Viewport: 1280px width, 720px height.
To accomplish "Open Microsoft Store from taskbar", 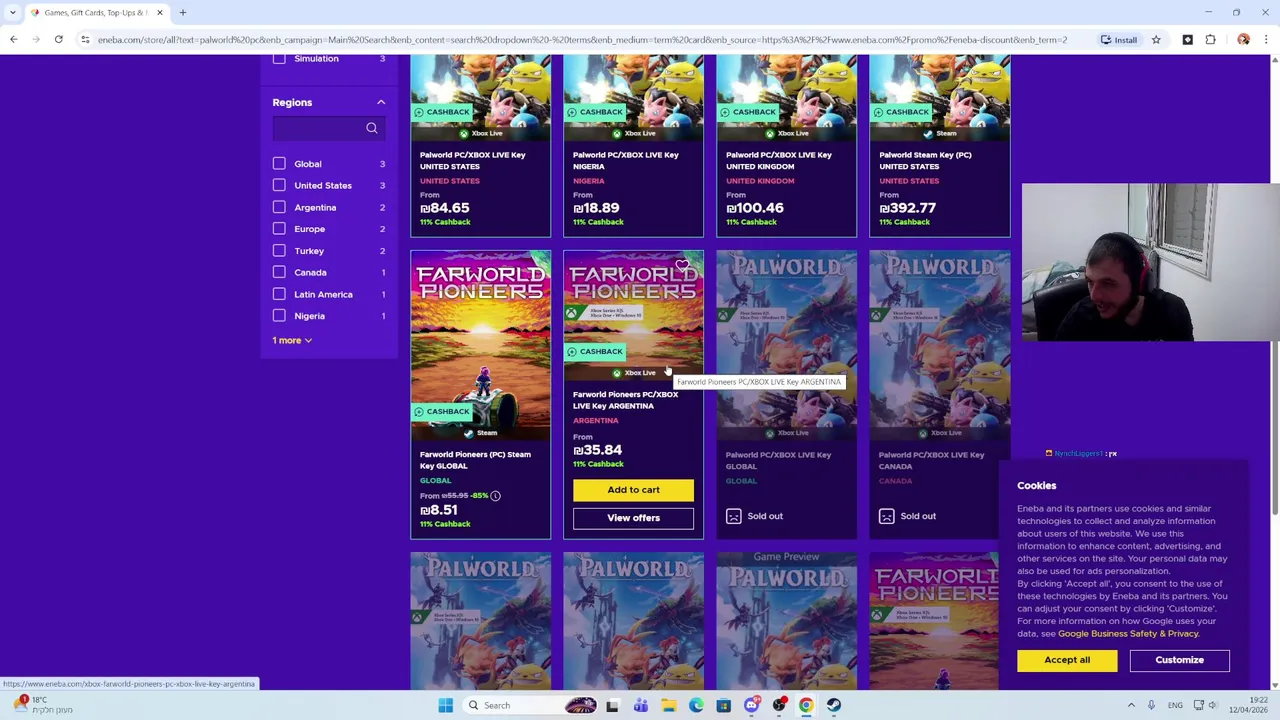I will click(723, 705).
